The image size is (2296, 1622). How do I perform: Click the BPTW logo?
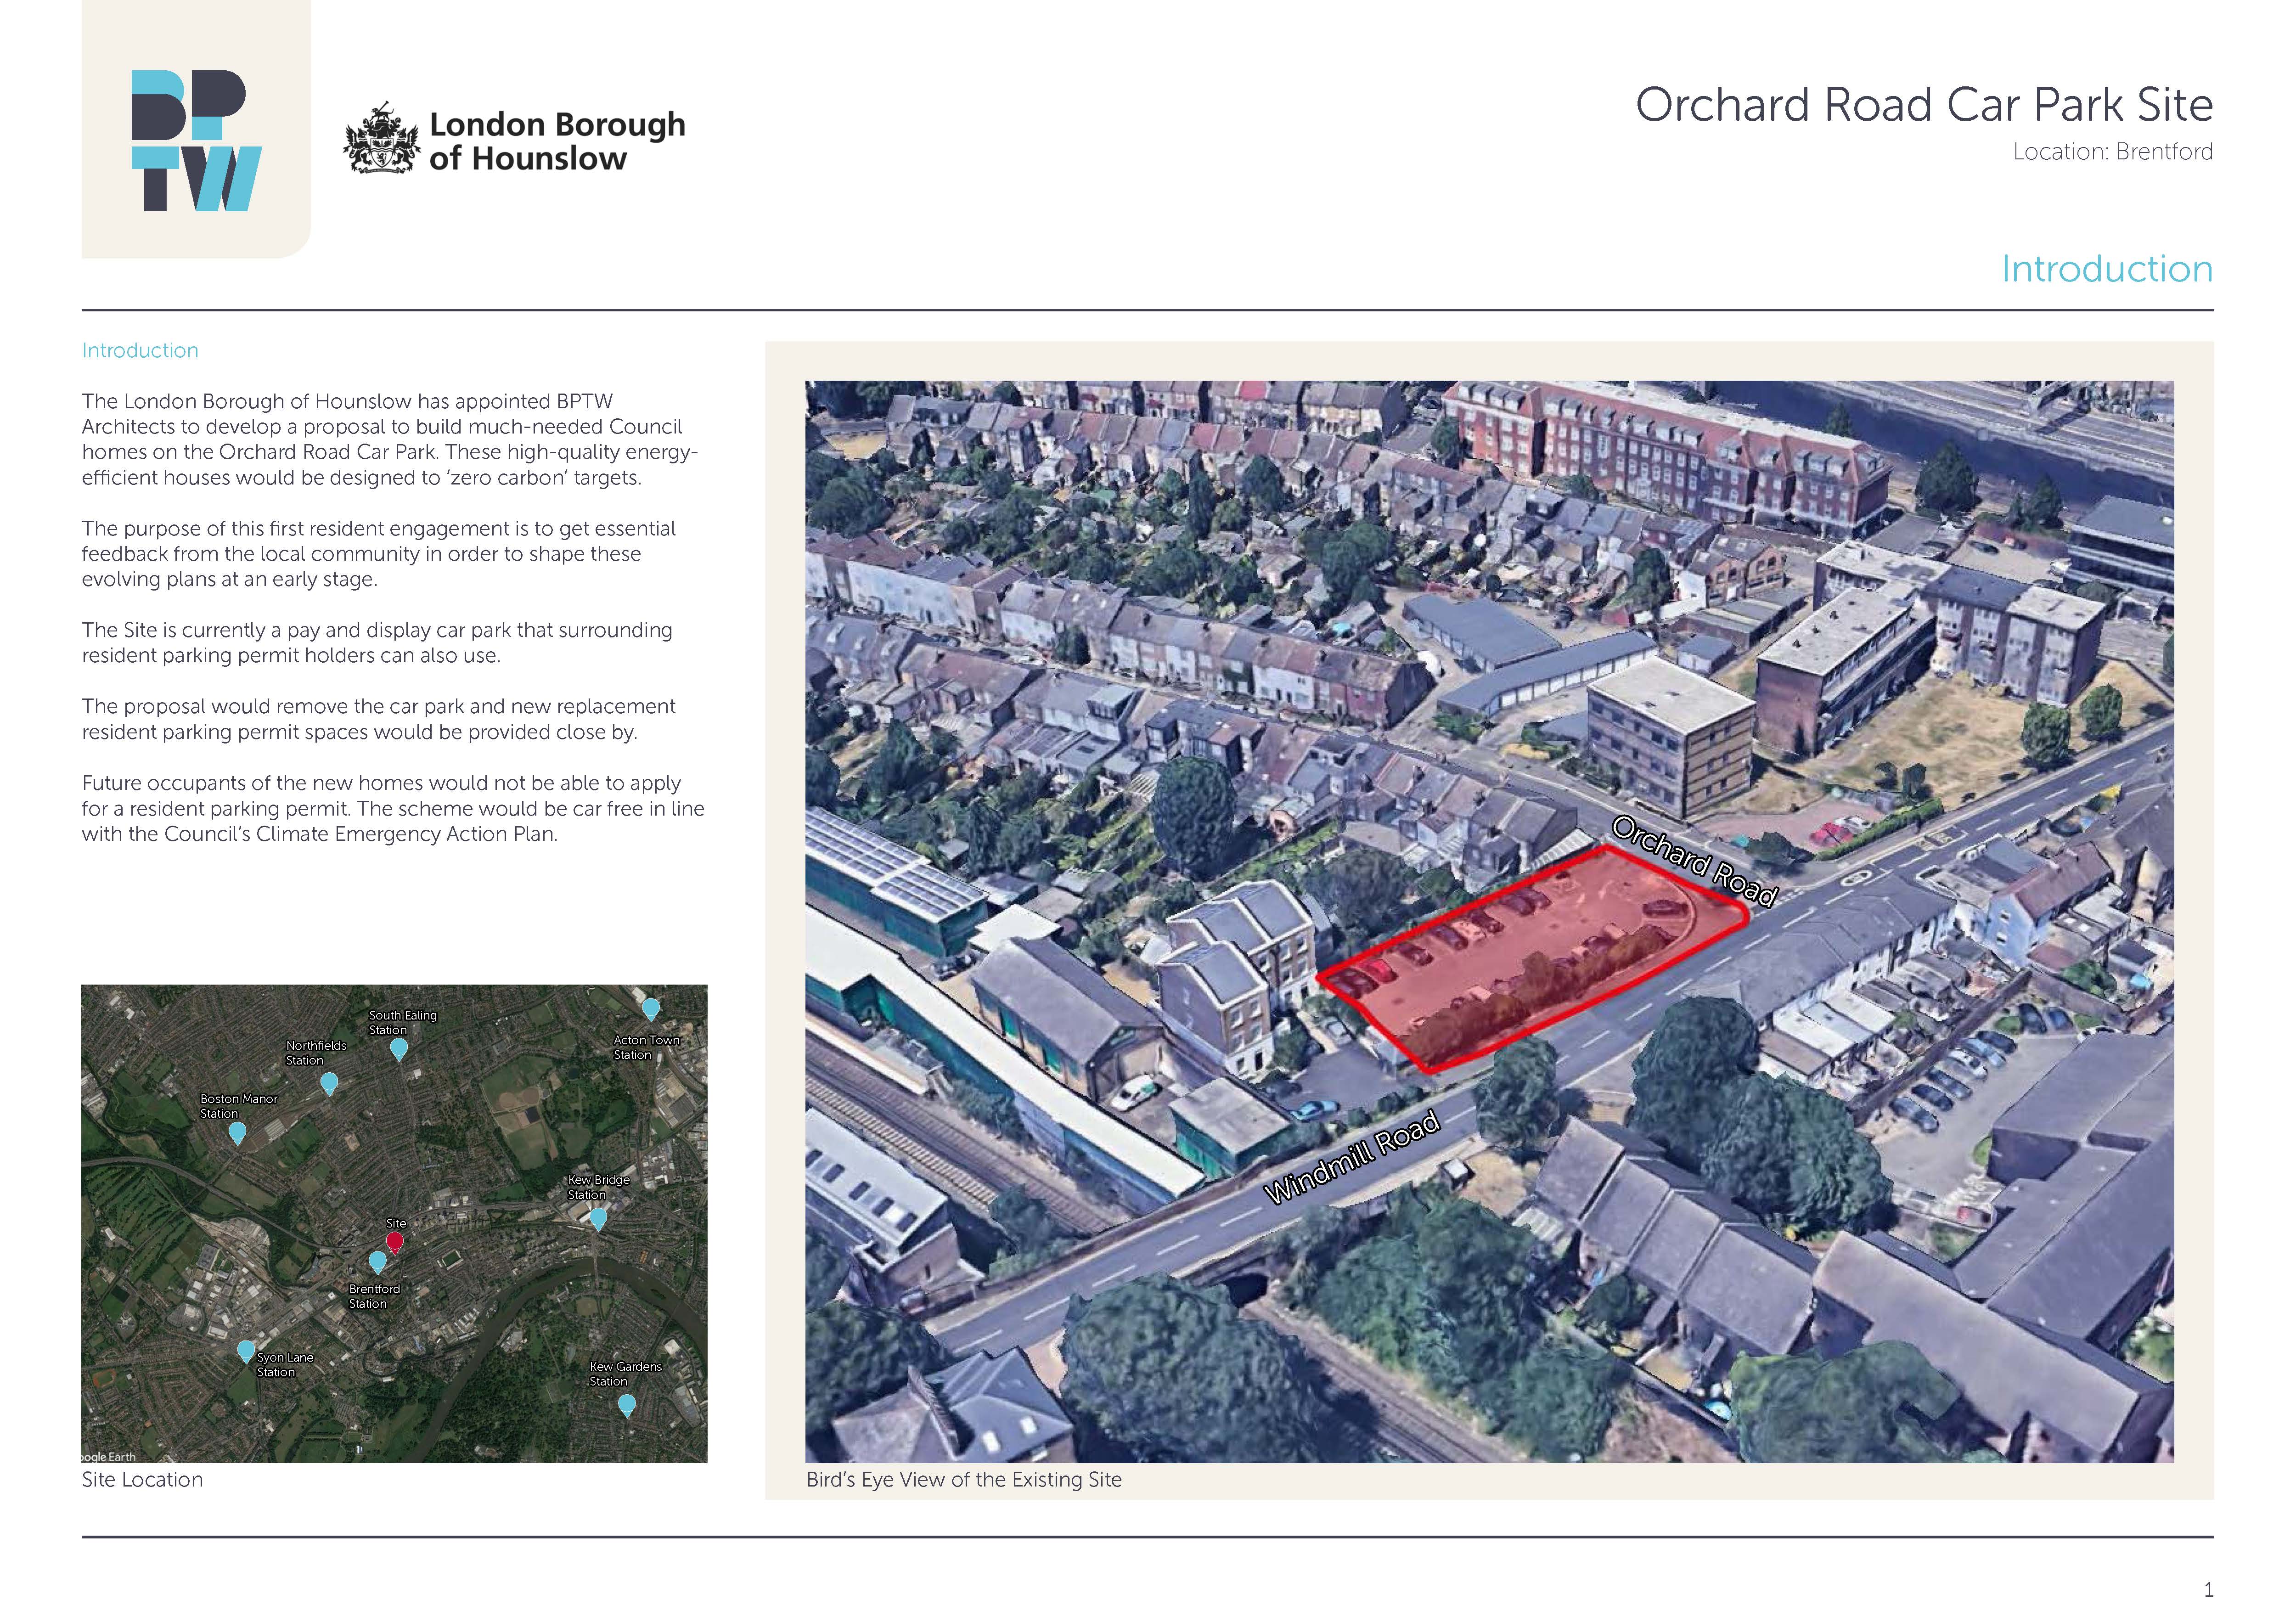coord(196,140)
